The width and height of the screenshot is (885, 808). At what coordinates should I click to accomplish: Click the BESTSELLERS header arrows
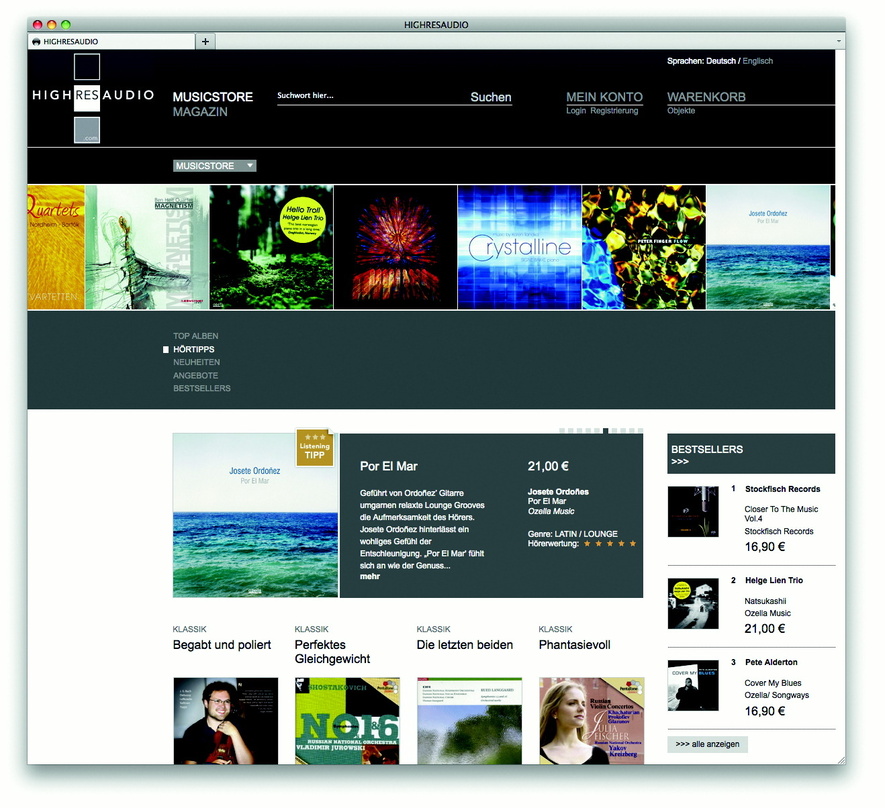(680, 462)
